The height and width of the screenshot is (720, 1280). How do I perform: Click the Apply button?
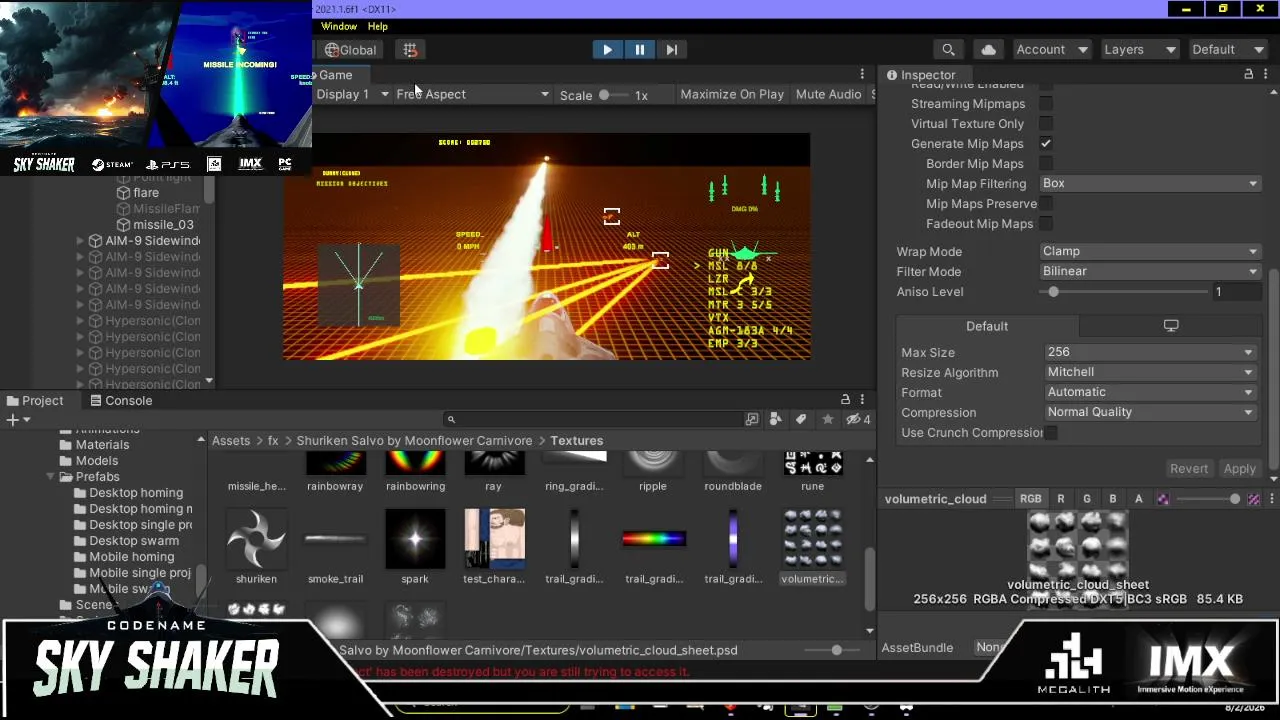[x=1240, y=469]
